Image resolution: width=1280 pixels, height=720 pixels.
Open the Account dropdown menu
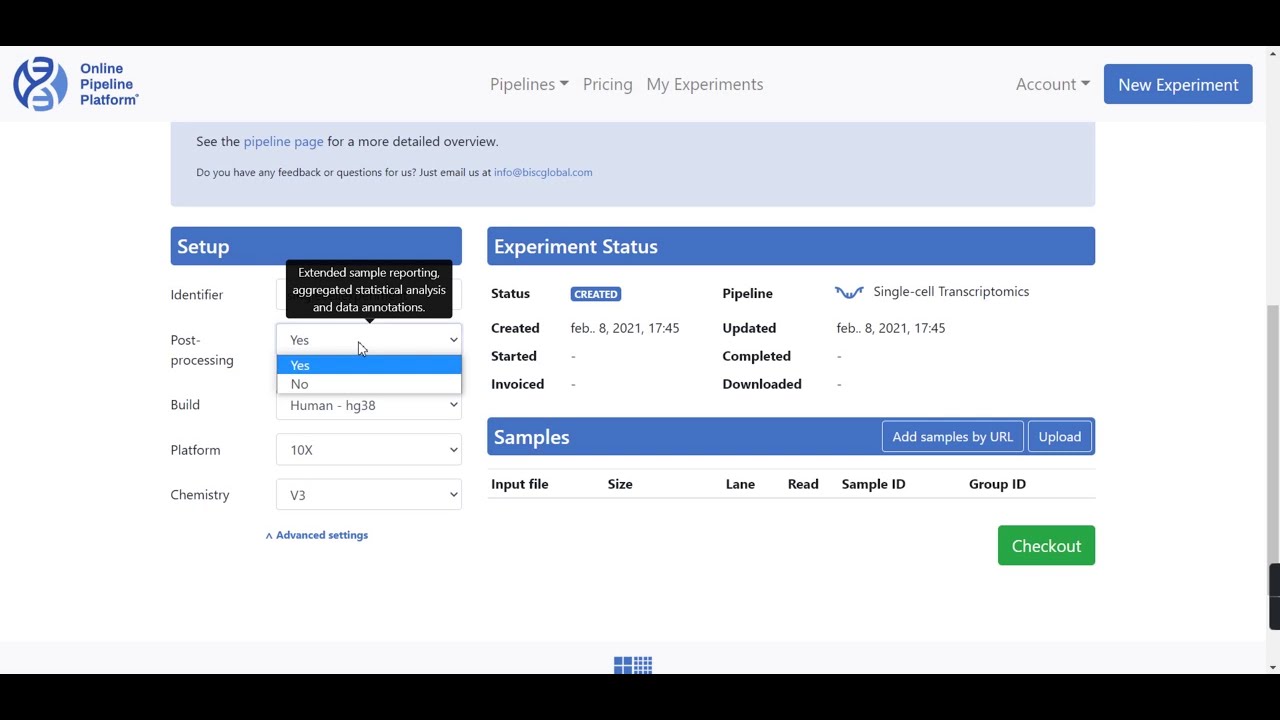pyautogui.click(x=1053, y=84)
